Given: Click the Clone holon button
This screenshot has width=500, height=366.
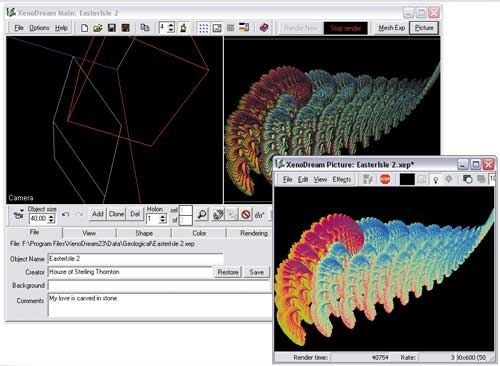Looking at the screenshot, I should coord(116,214).
